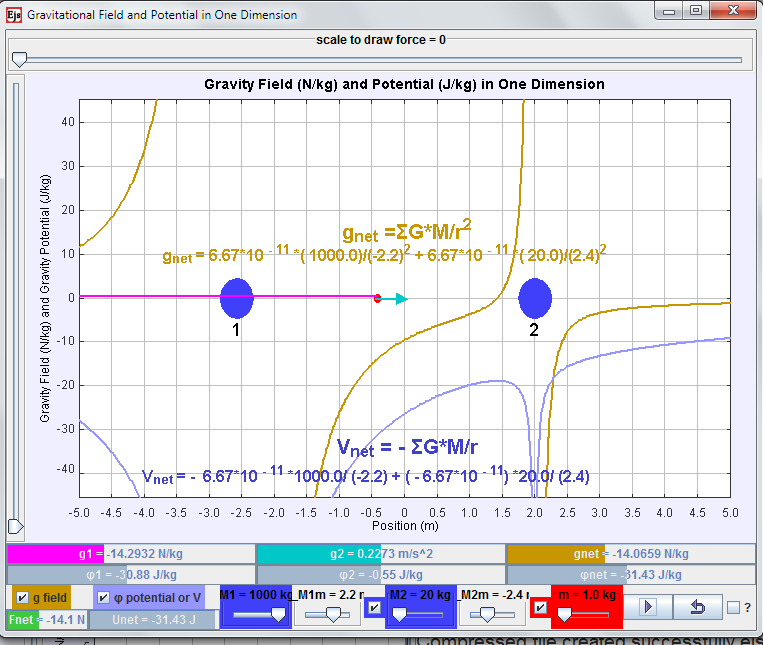The width and height of the screenshot is (763, 645).
Task: Click the blue Vnet = -ΣG*M/r formula heading
Action: (x=407, y=447)
